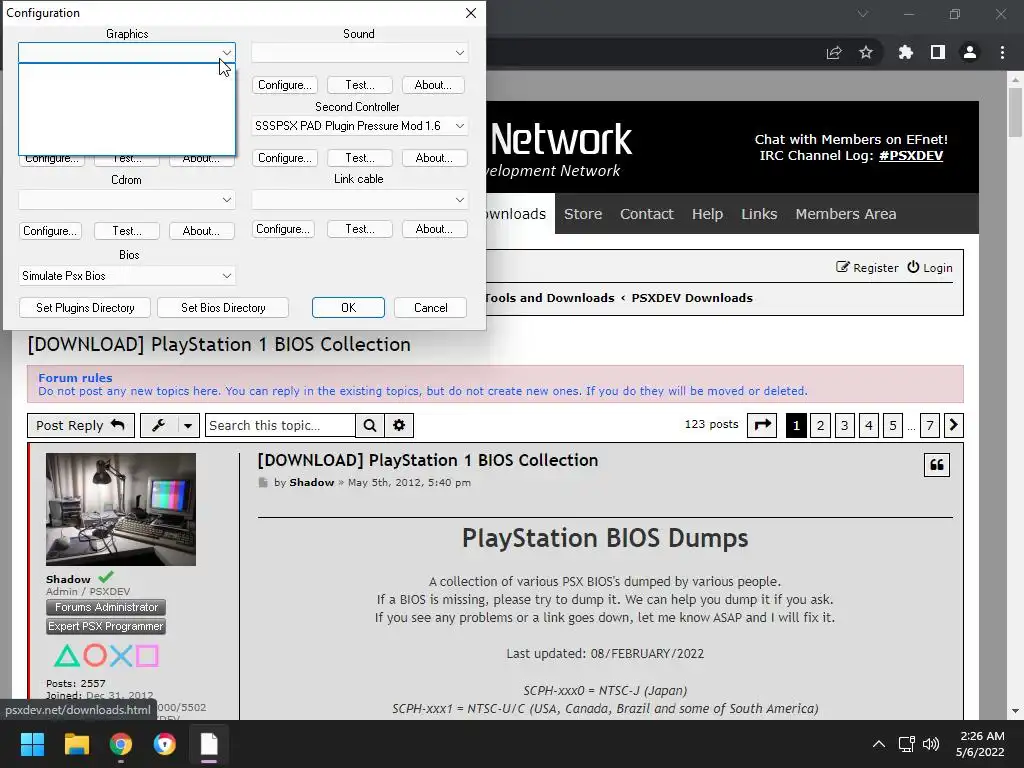Open Chrome profile icon
Viewport: 1024px width, 768px height.
point(970,52)
